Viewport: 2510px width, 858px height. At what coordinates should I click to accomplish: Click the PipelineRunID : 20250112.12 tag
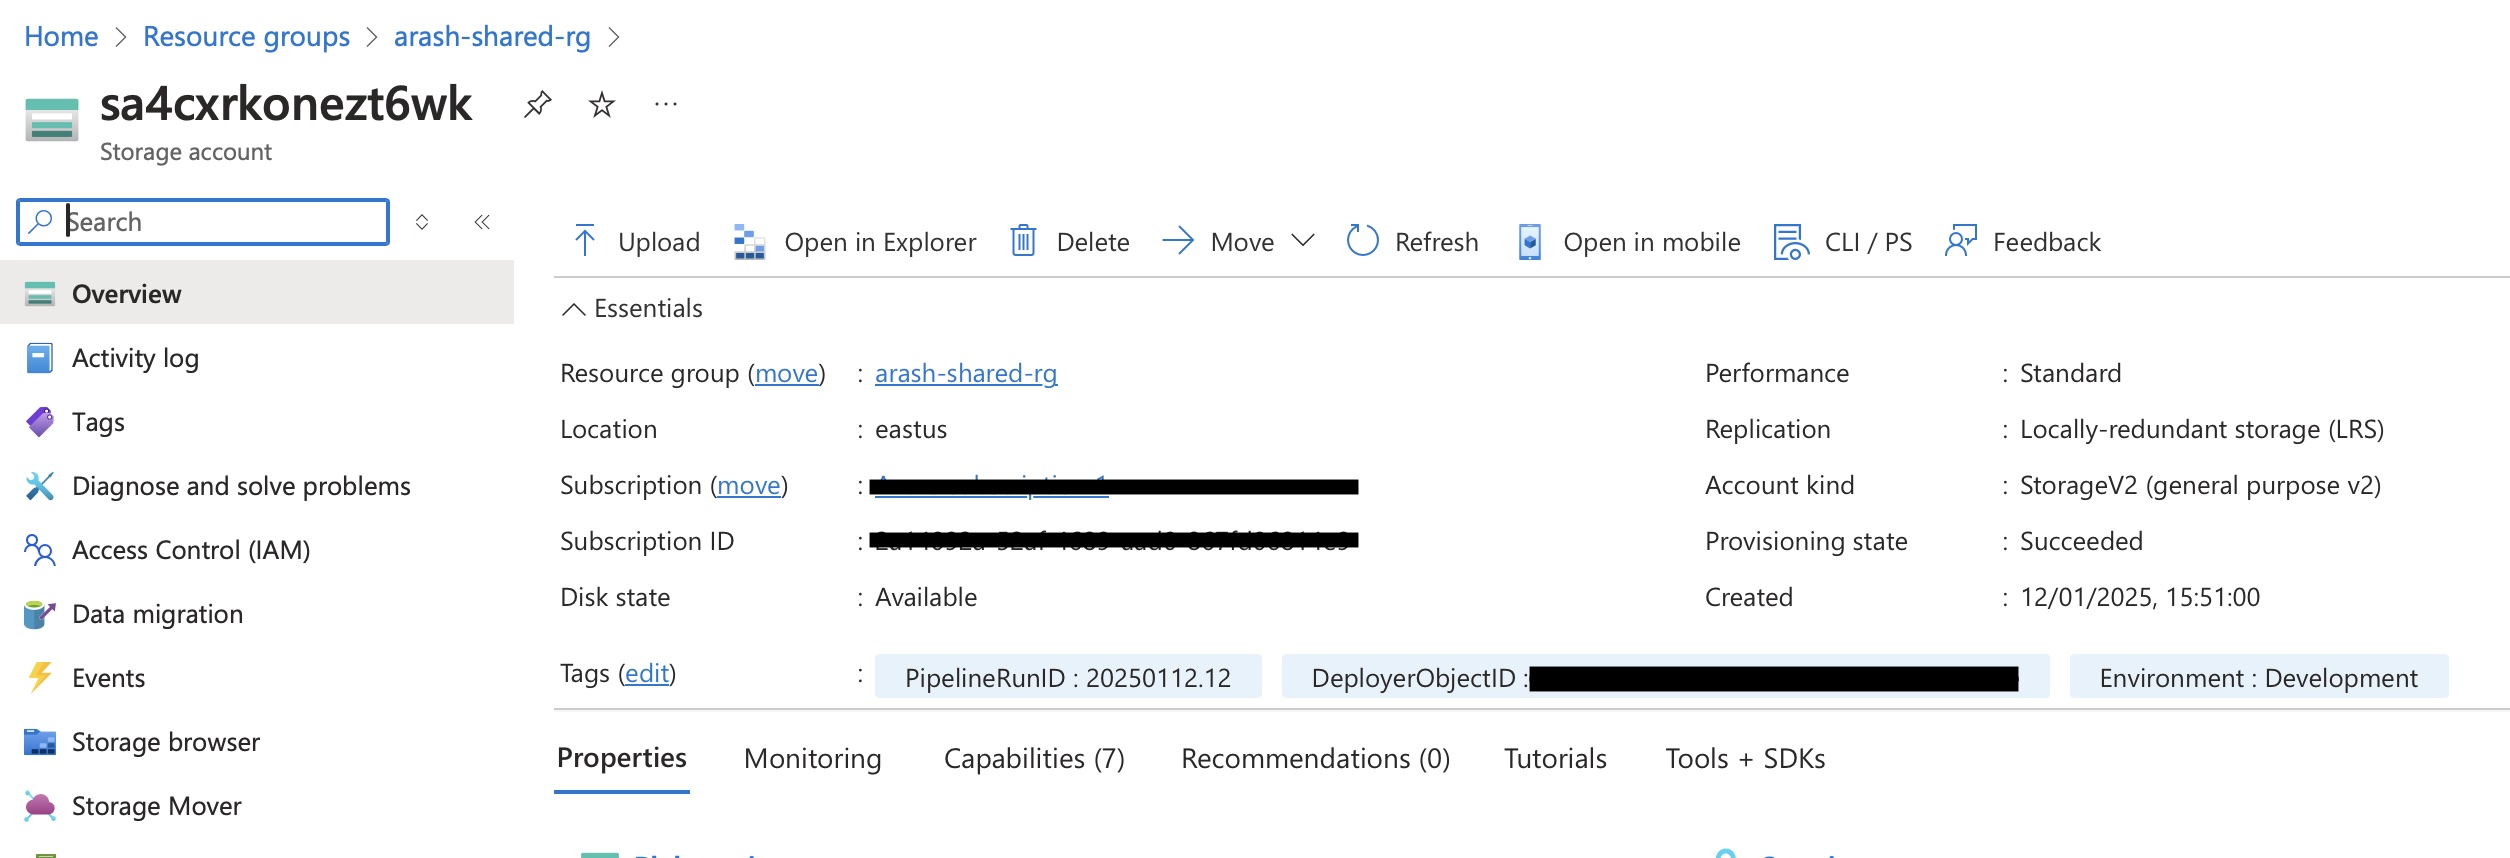coord(1068,677)
